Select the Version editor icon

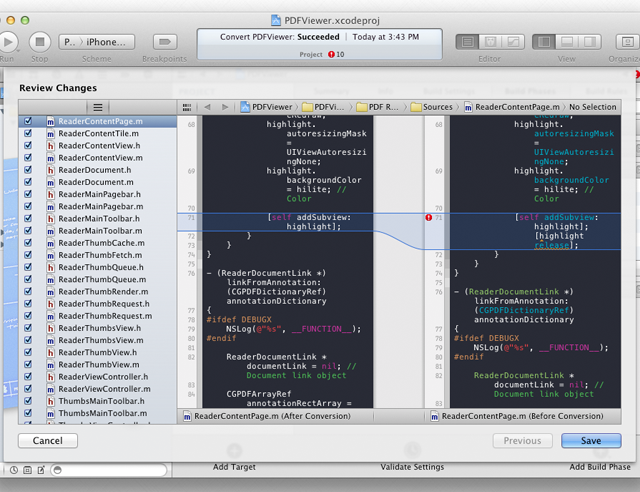click(x=513, y=42)
